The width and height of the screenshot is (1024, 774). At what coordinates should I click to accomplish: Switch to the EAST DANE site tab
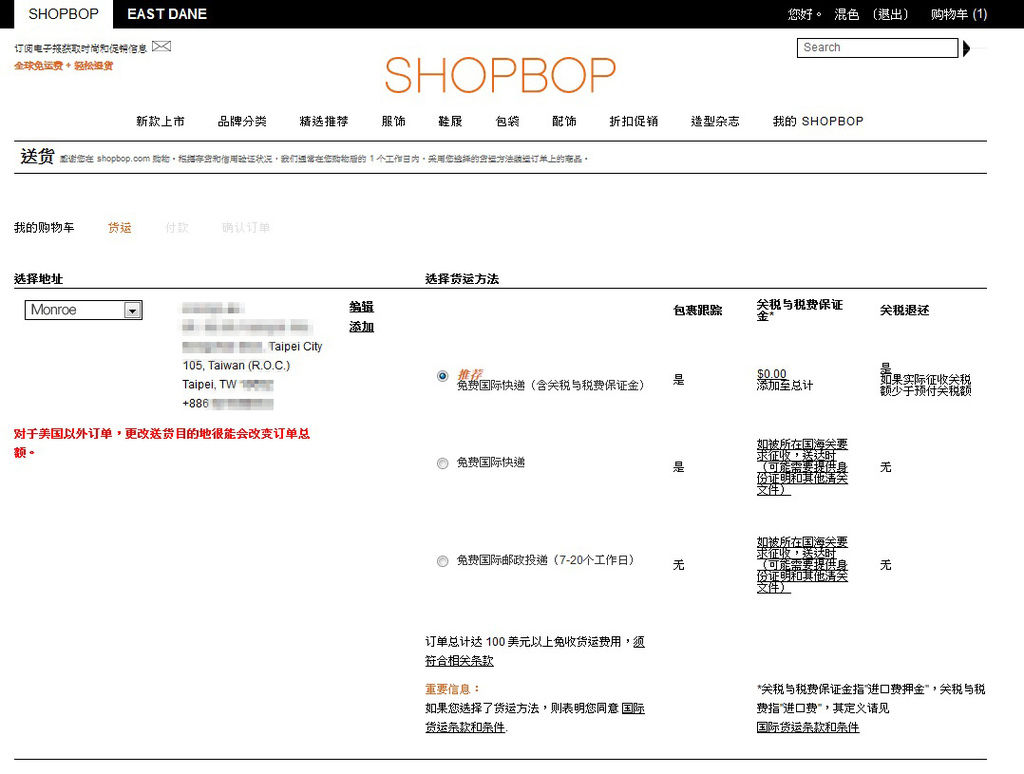[x=167, y=14]
